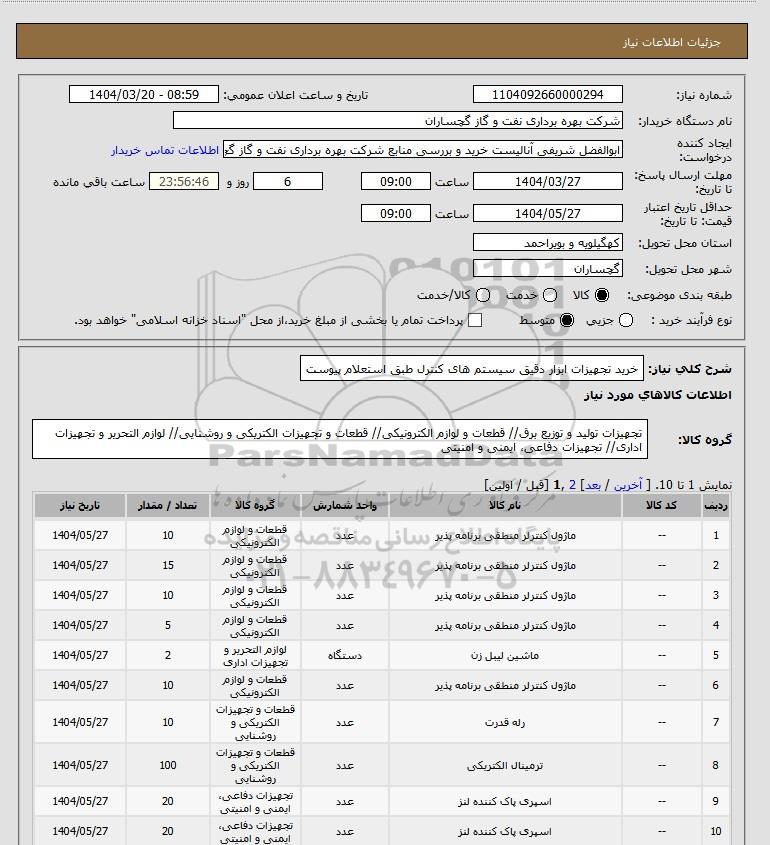Image resolution: width=770 pixels, height=845 pixels.
Task: Select item name رله قدرت
Action: (x=505, y=722)
